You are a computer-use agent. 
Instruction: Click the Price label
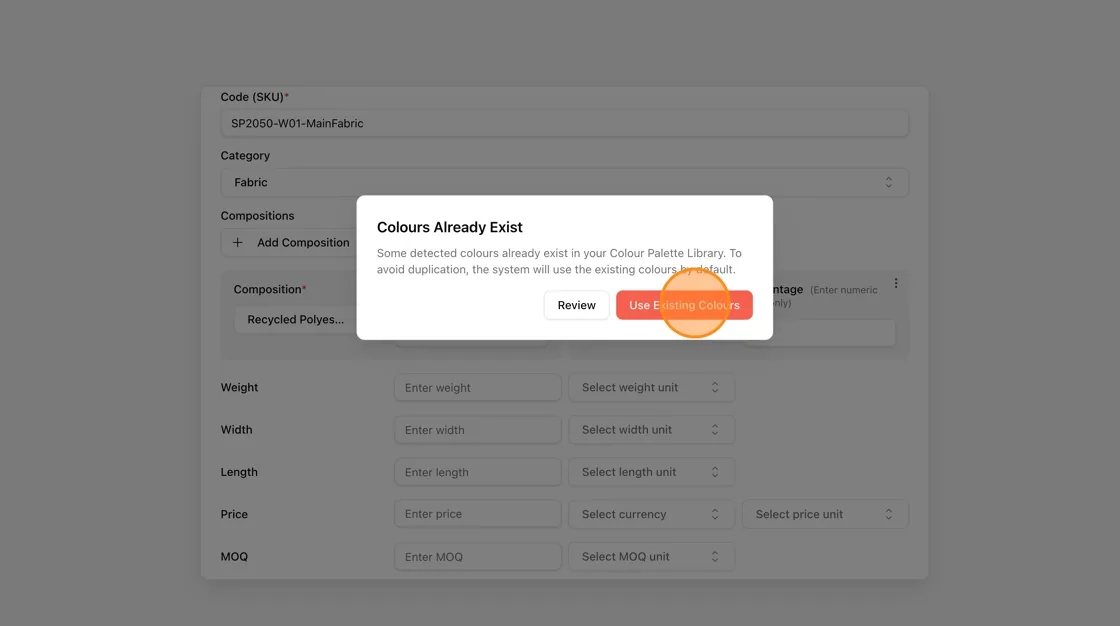(x=234, y=514)
